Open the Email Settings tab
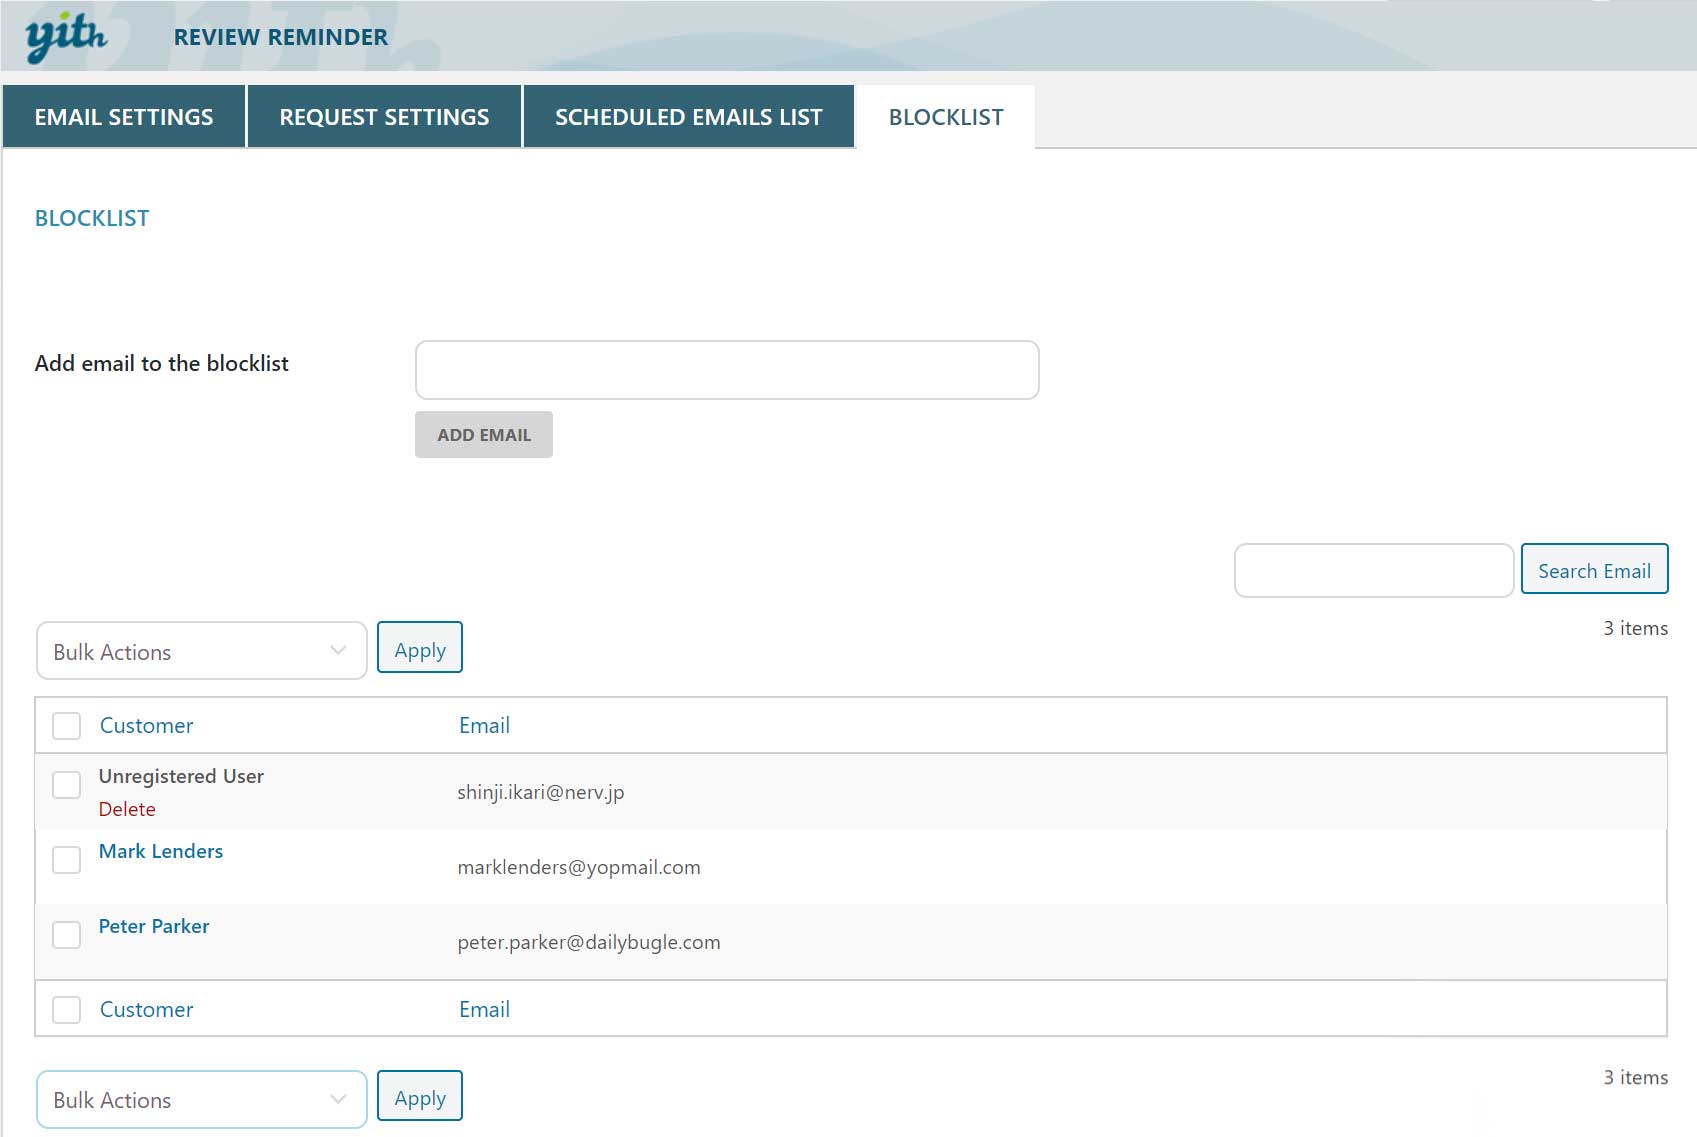 (124, 117)
